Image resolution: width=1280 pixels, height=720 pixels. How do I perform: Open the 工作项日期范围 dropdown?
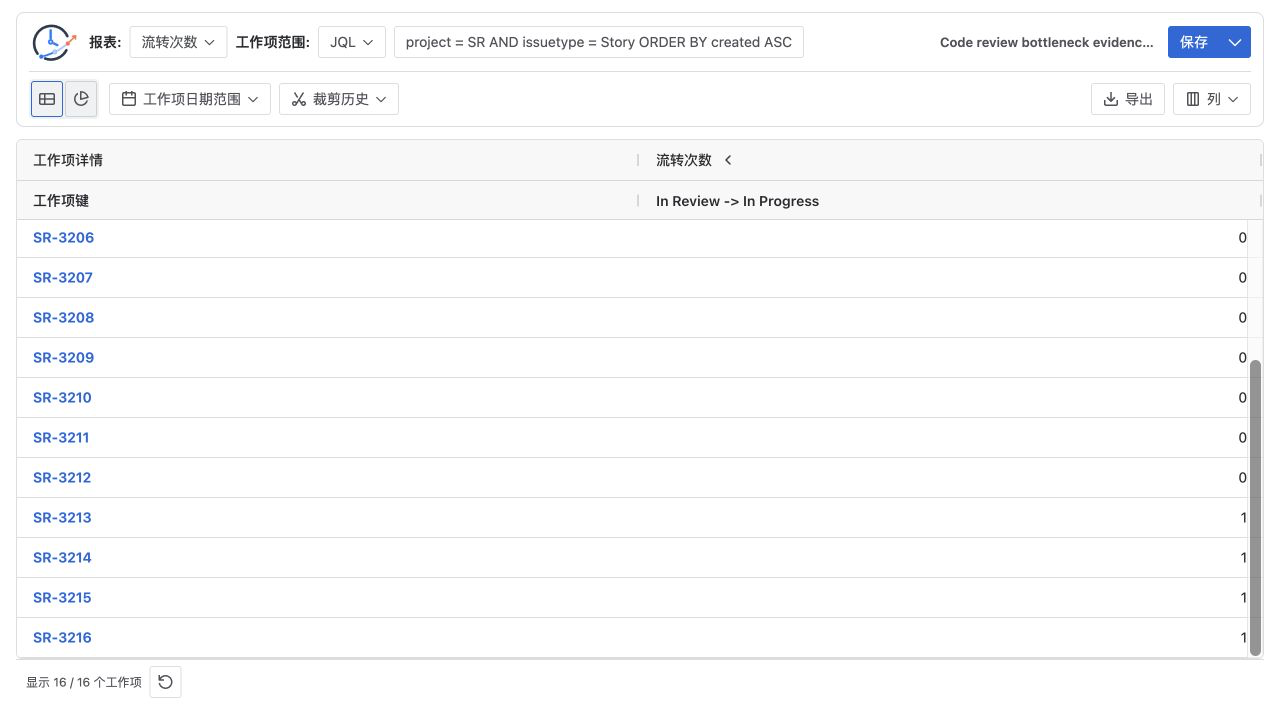(190, 99)
